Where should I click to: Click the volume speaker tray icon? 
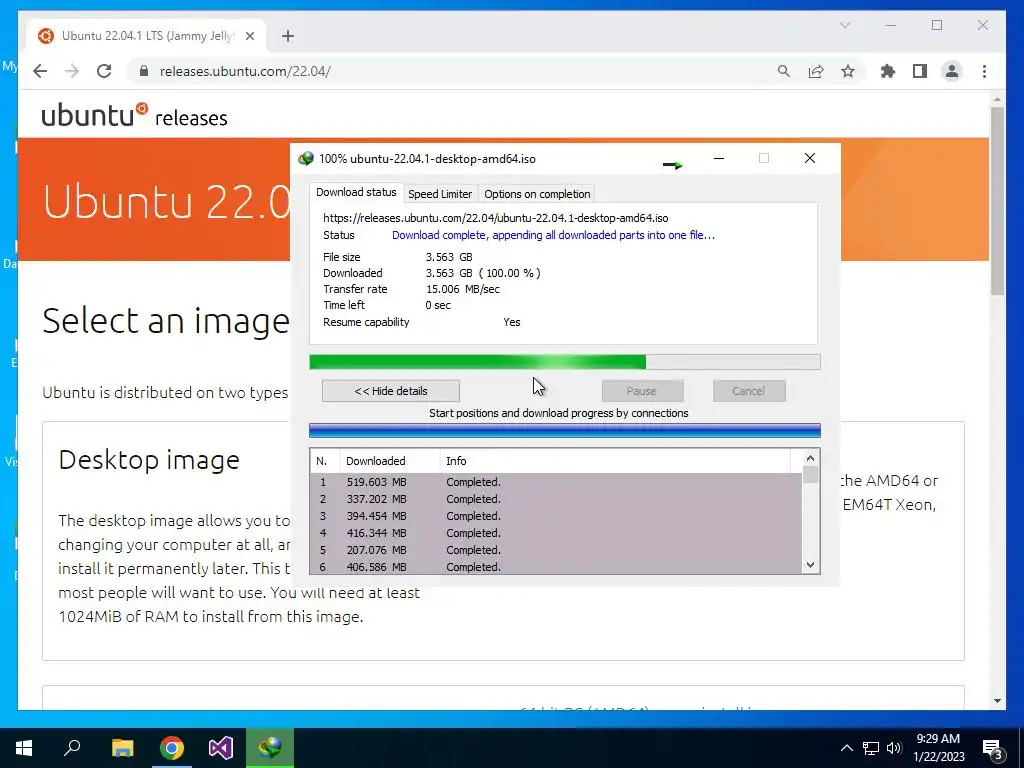pyautogui.click(x=894, y=748)
